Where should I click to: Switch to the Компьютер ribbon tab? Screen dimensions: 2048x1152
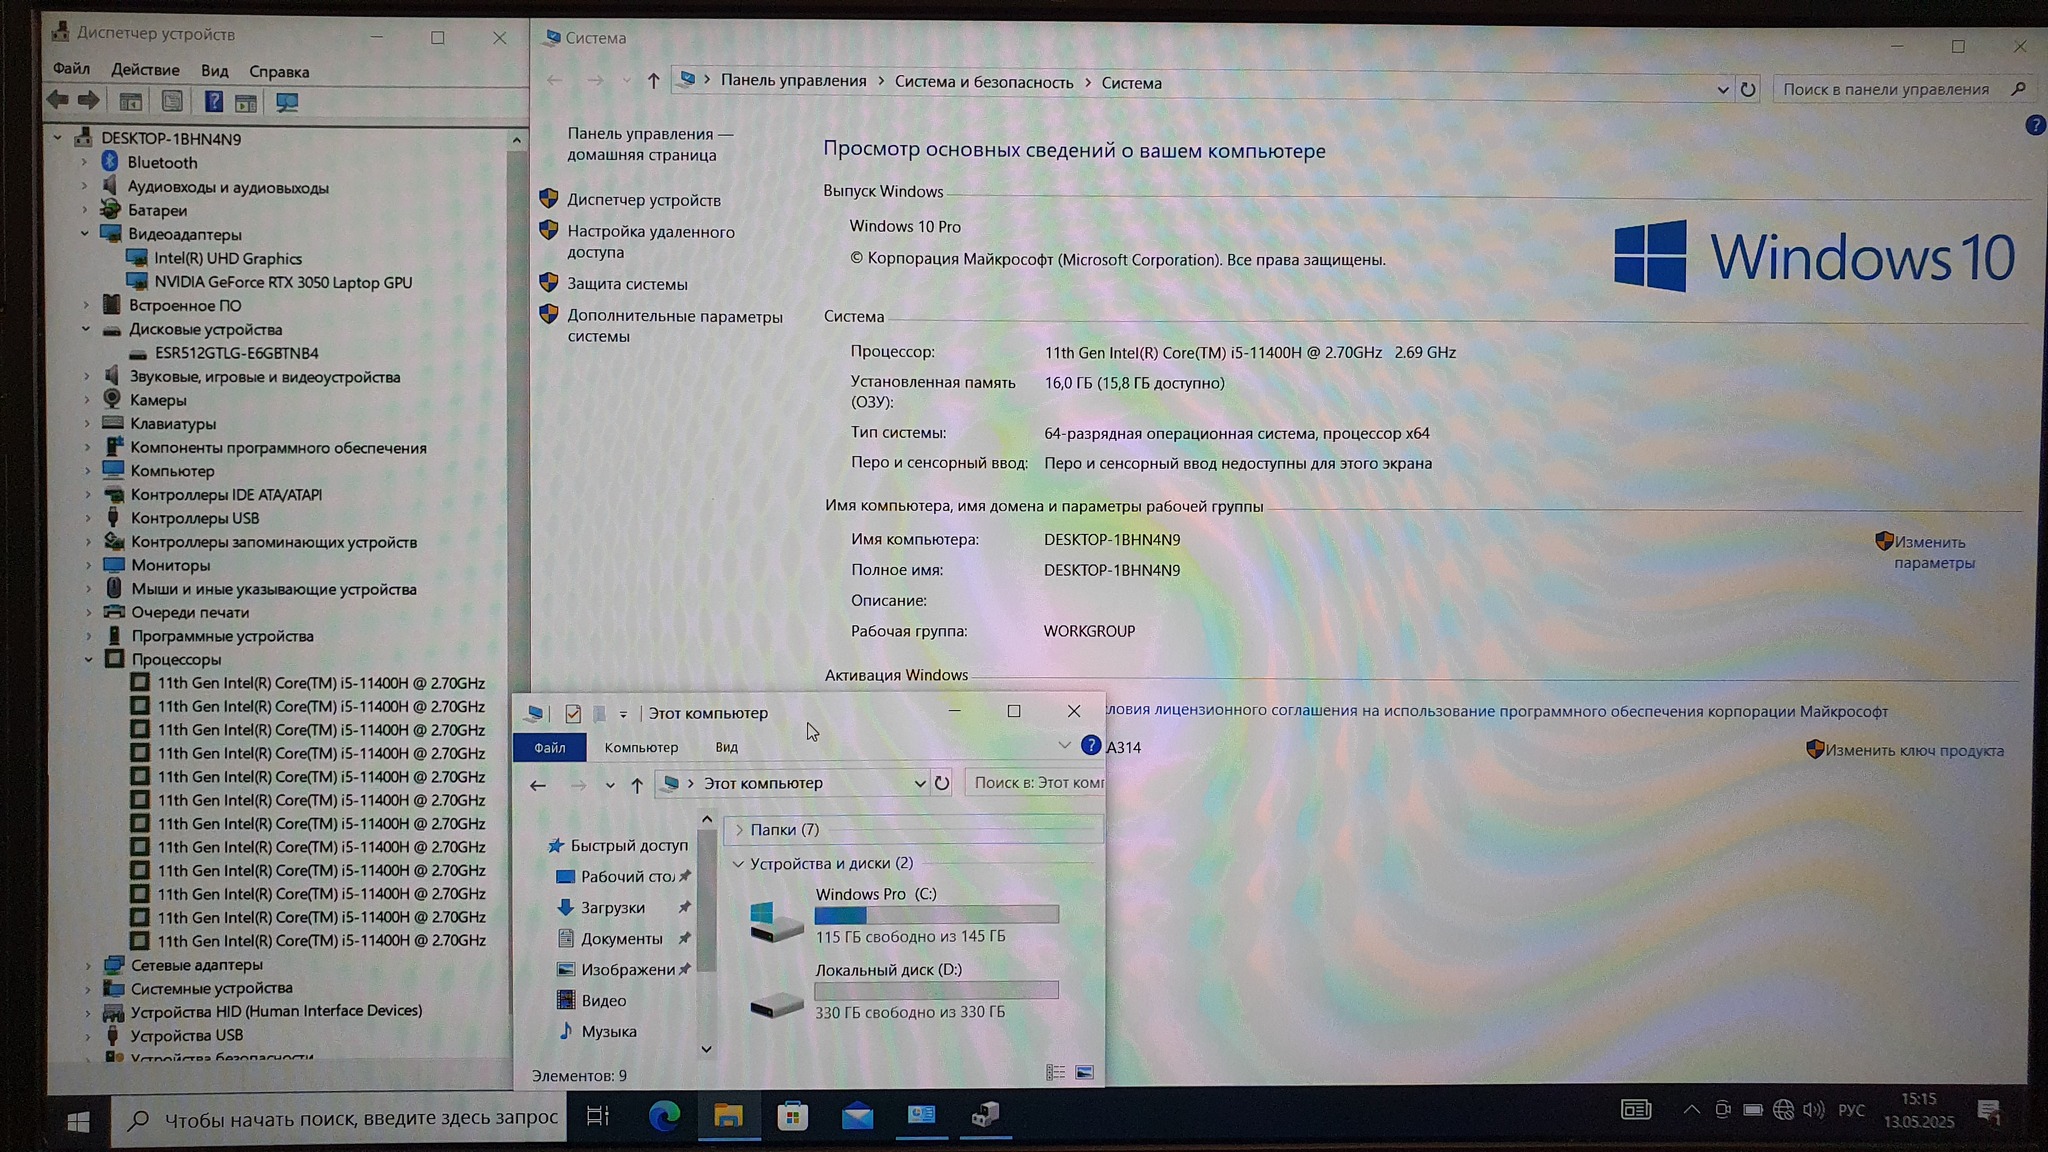pos(641,747)
